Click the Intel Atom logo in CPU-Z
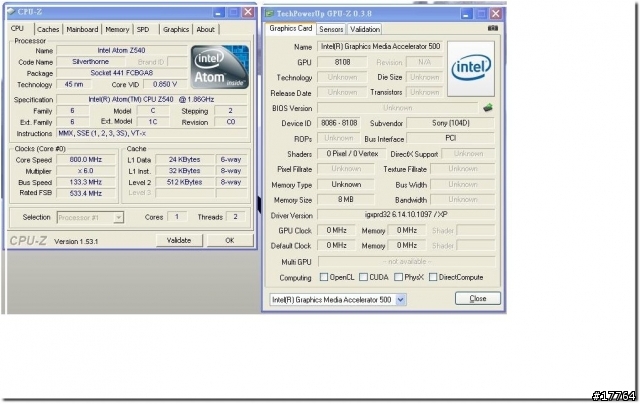 [x=220, y=67]
